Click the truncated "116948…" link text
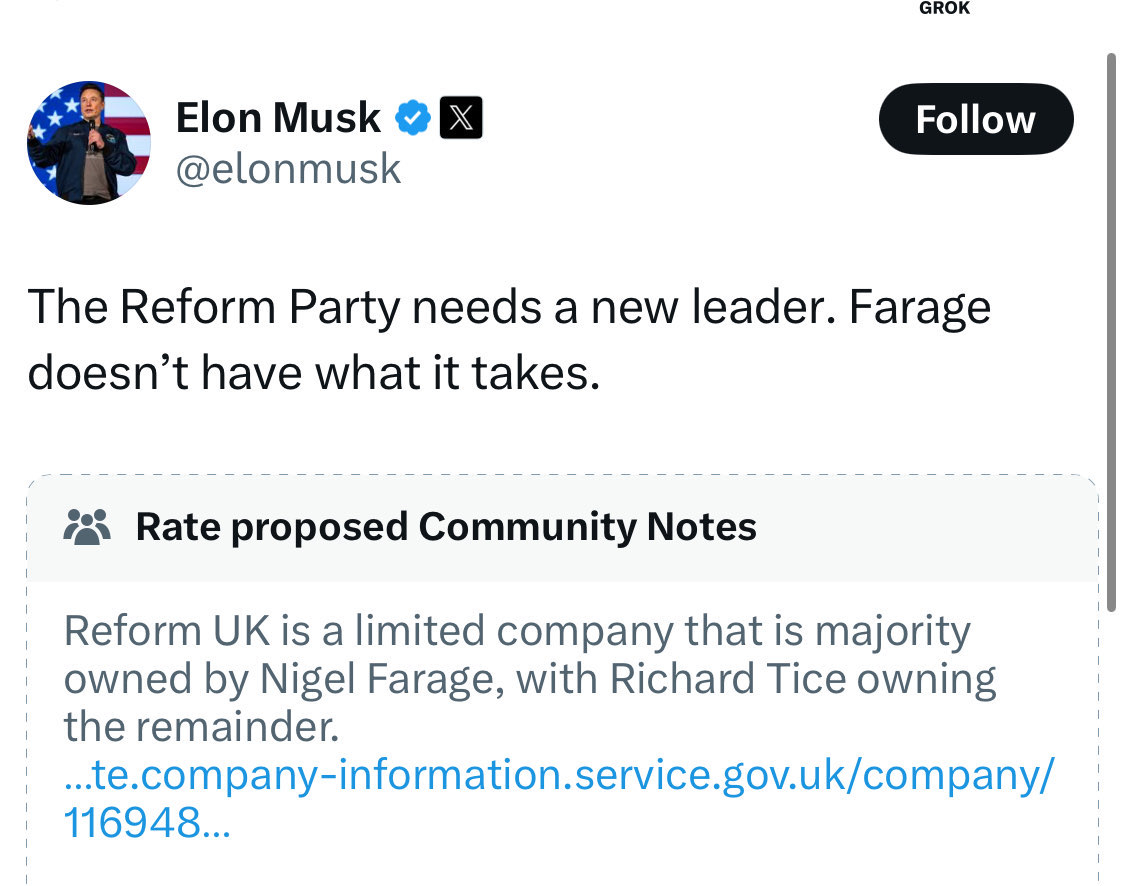This screenshot has height=886, width=1125. [x=146, y=823]
